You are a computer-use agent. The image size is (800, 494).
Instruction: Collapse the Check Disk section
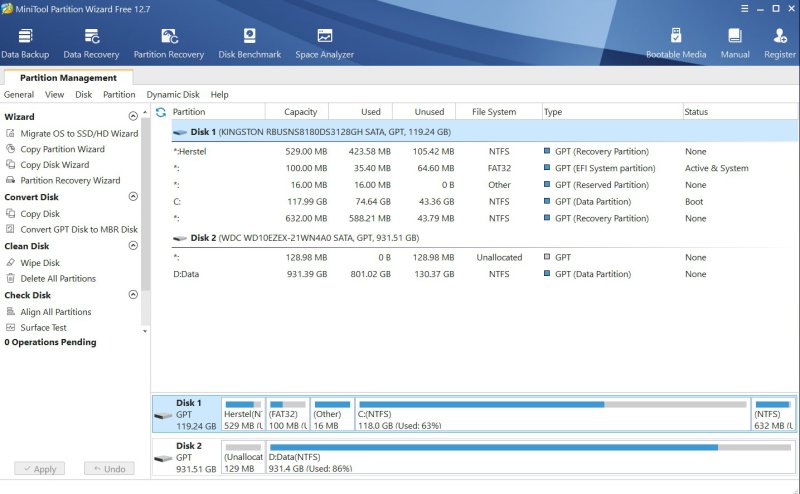[133, 295]
